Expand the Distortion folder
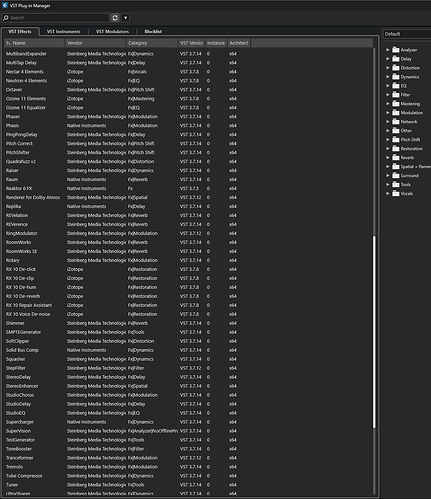This screenshot has width=431, height=499. pos(388,68)
